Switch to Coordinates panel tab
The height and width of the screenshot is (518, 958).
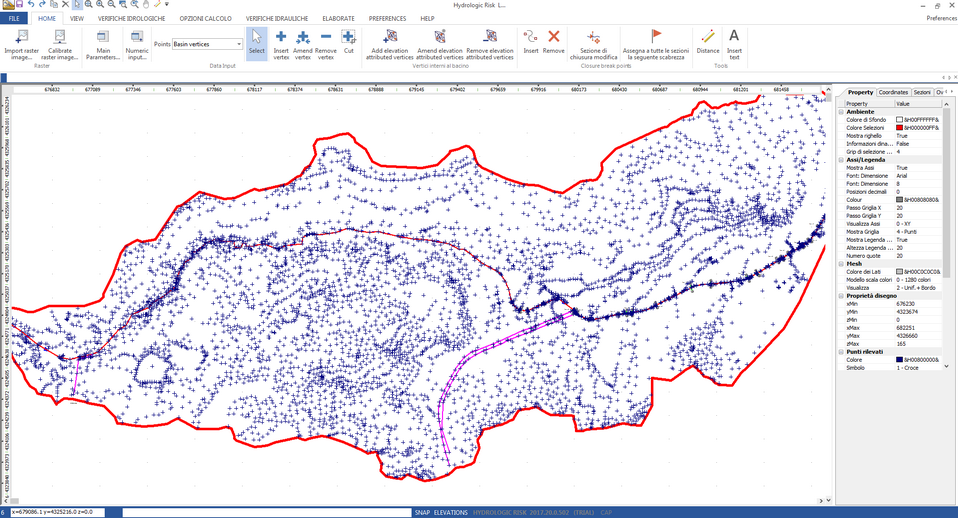[x=893, y=92]
